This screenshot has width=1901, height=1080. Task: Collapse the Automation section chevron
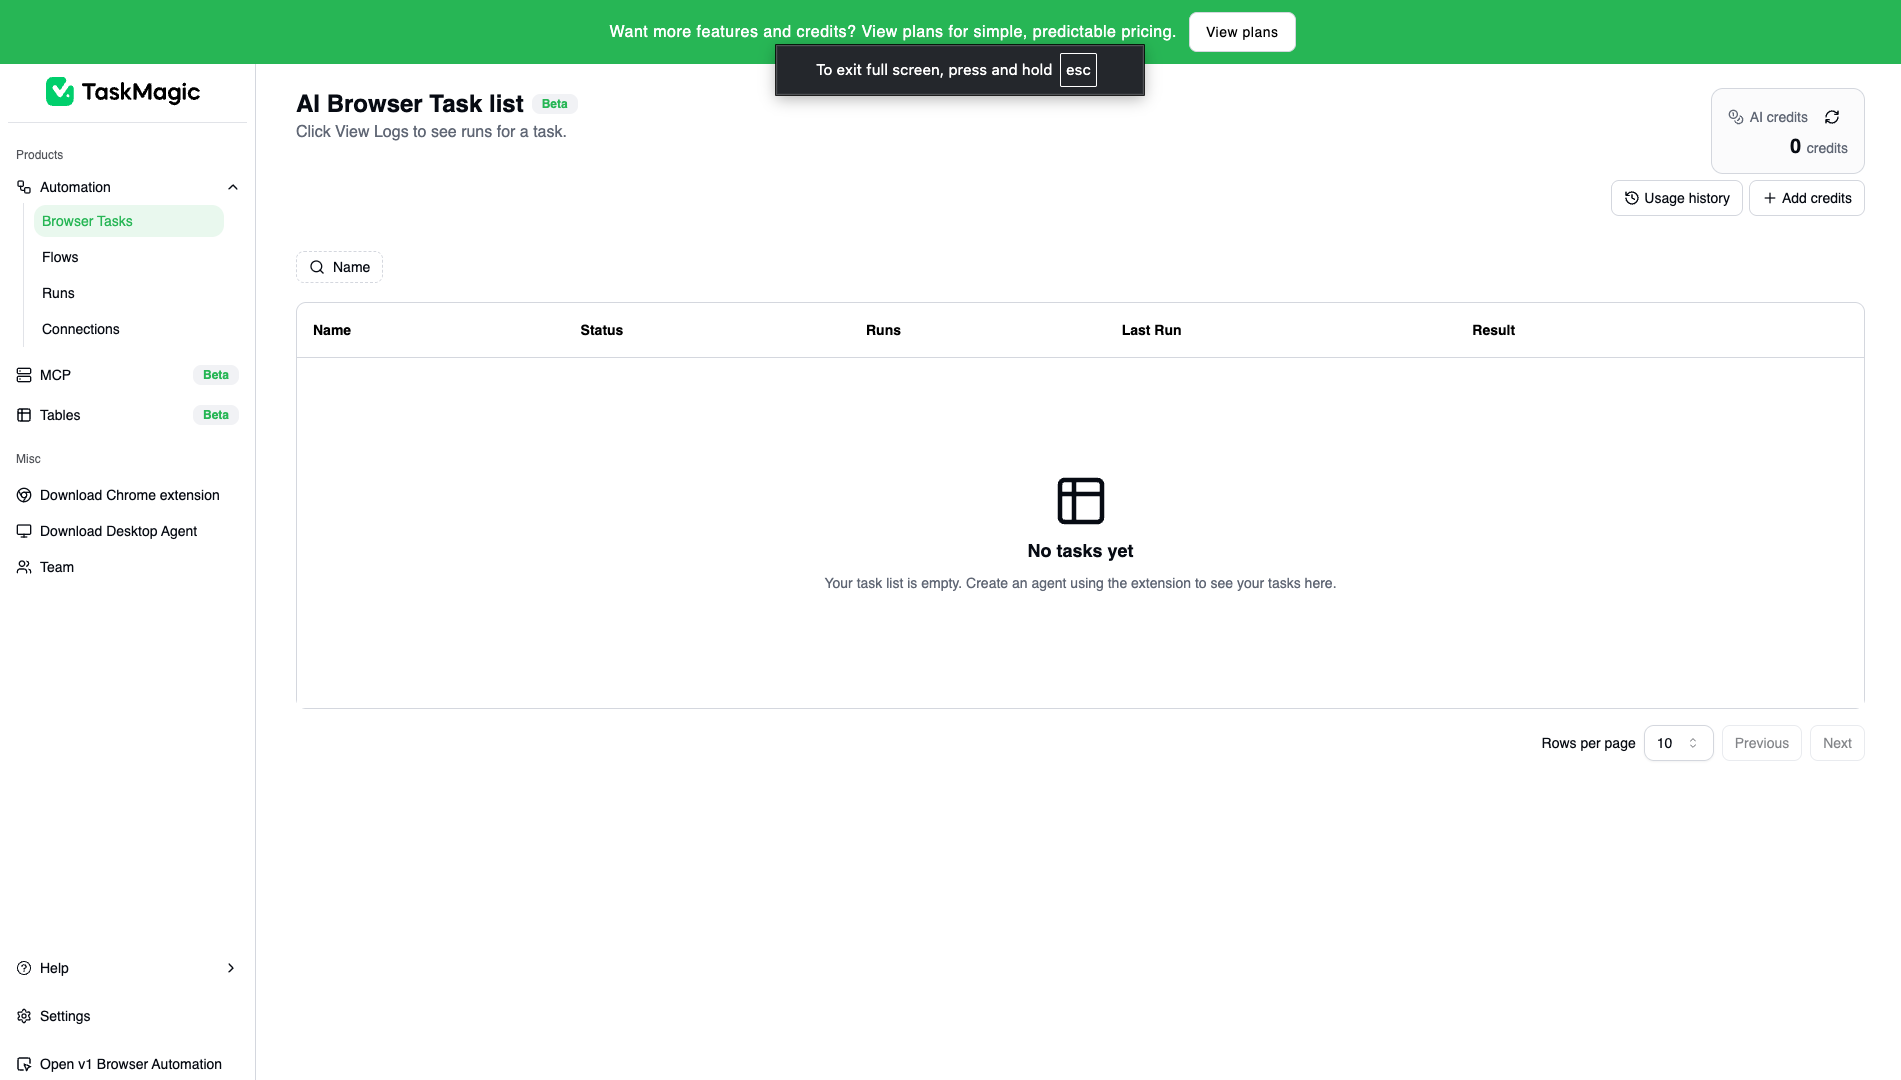233,187
